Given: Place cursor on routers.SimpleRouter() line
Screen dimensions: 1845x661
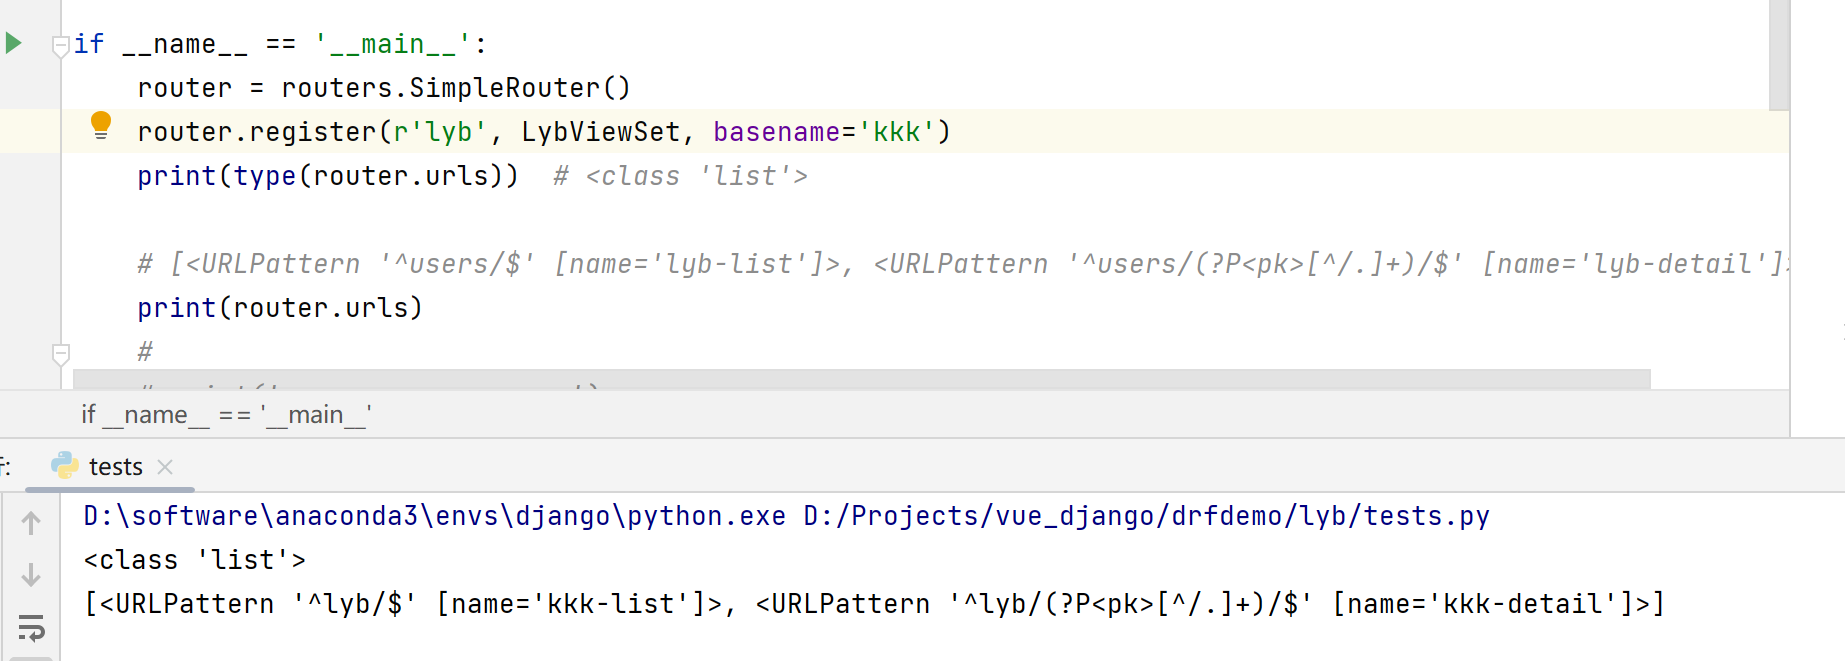Looking at the screenshot, I should pos(384,88).
